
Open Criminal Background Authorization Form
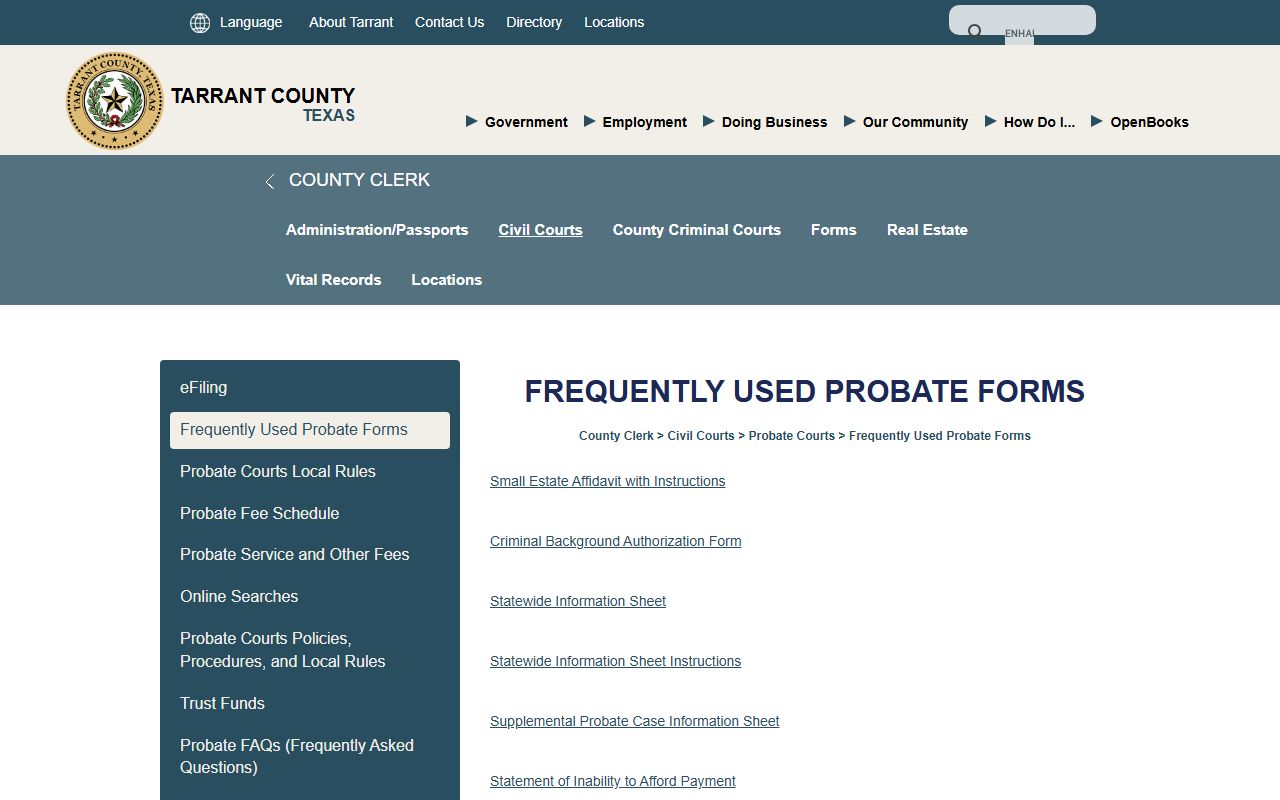[x=615, y=541]
